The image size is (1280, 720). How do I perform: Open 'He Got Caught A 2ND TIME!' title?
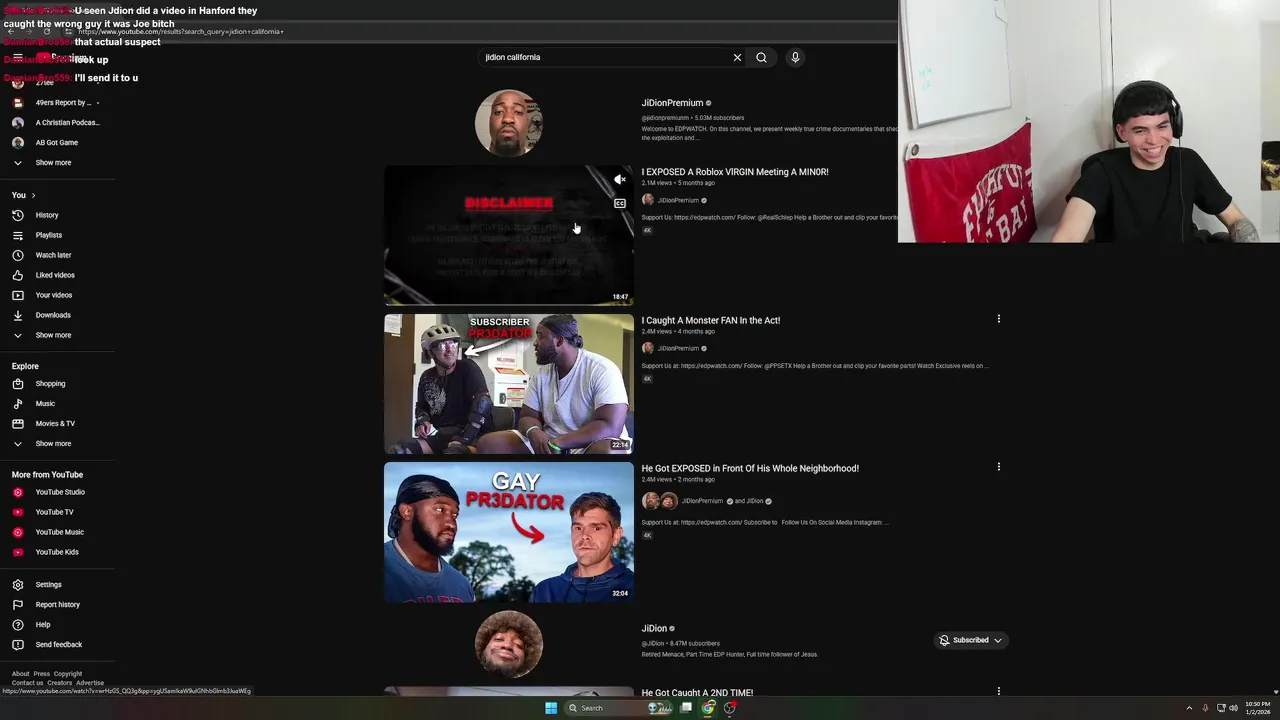coord(697,692)
